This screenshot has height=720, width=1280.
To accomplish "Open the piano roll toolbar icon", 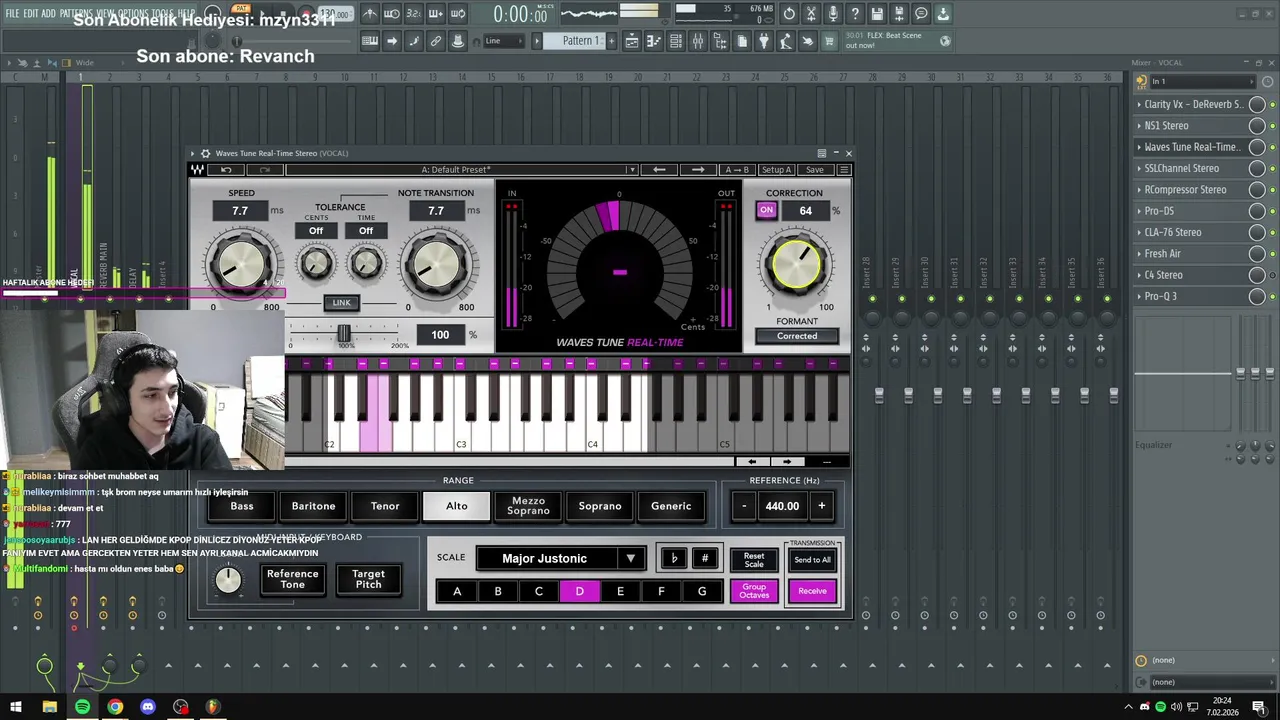I will 654,41.
